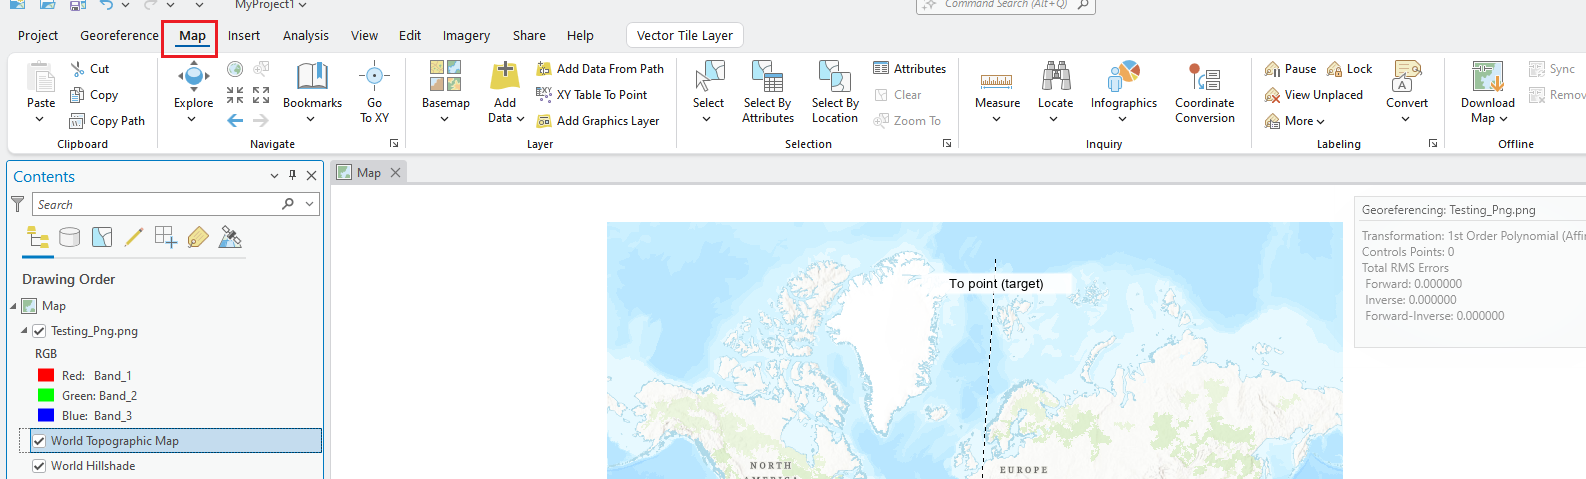Viewport: 1586px width, 479px height.
Task: Click the Green Band_2 color swatch
Action: 46,396
